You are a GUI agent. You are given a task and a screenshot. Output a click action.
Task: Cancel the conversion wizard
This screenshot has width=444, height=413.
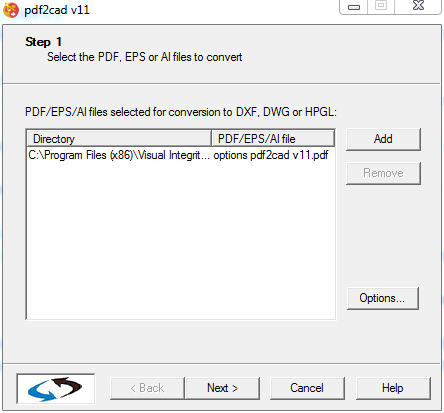pos(307,388)
